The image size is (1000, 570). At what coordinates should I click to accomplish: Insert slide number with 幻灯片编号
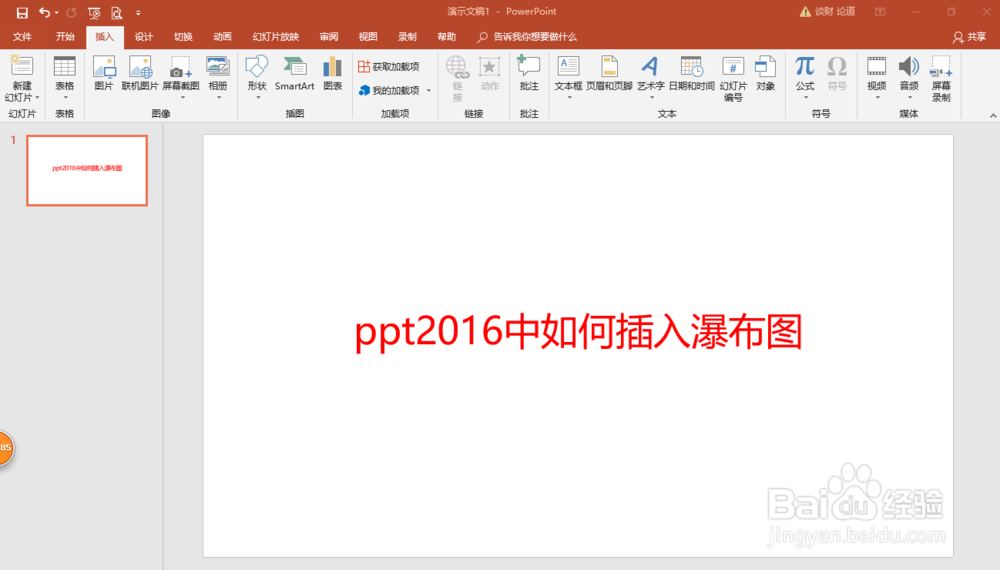pos(733,78)
